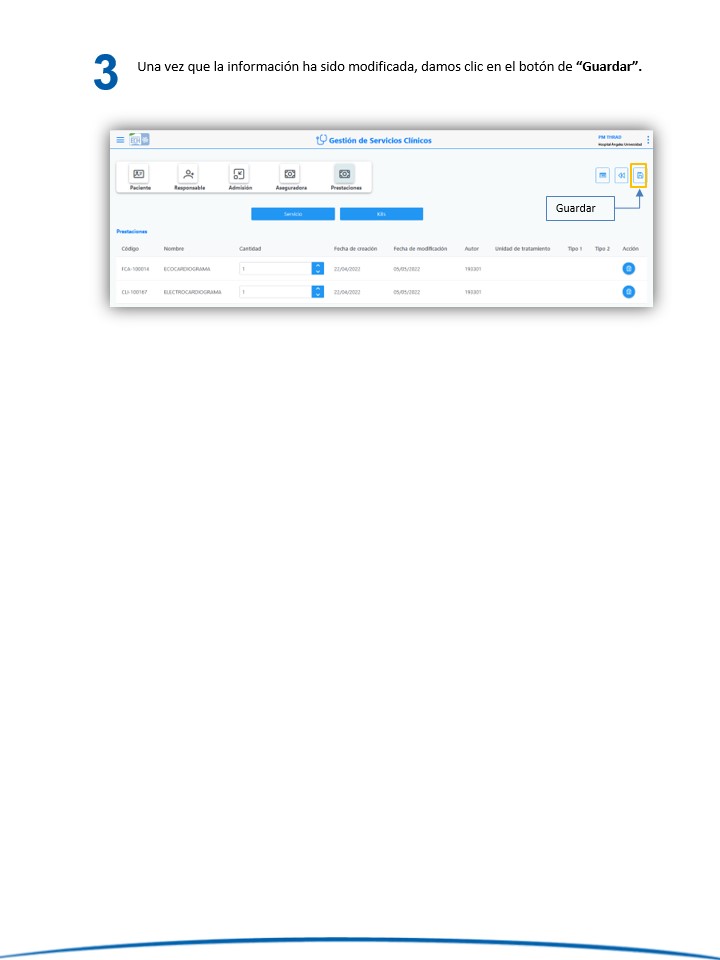Delete the ECOCARDIOGRAMA row
The height and width of the screenshot is (960, 720).
pos(629,268)
